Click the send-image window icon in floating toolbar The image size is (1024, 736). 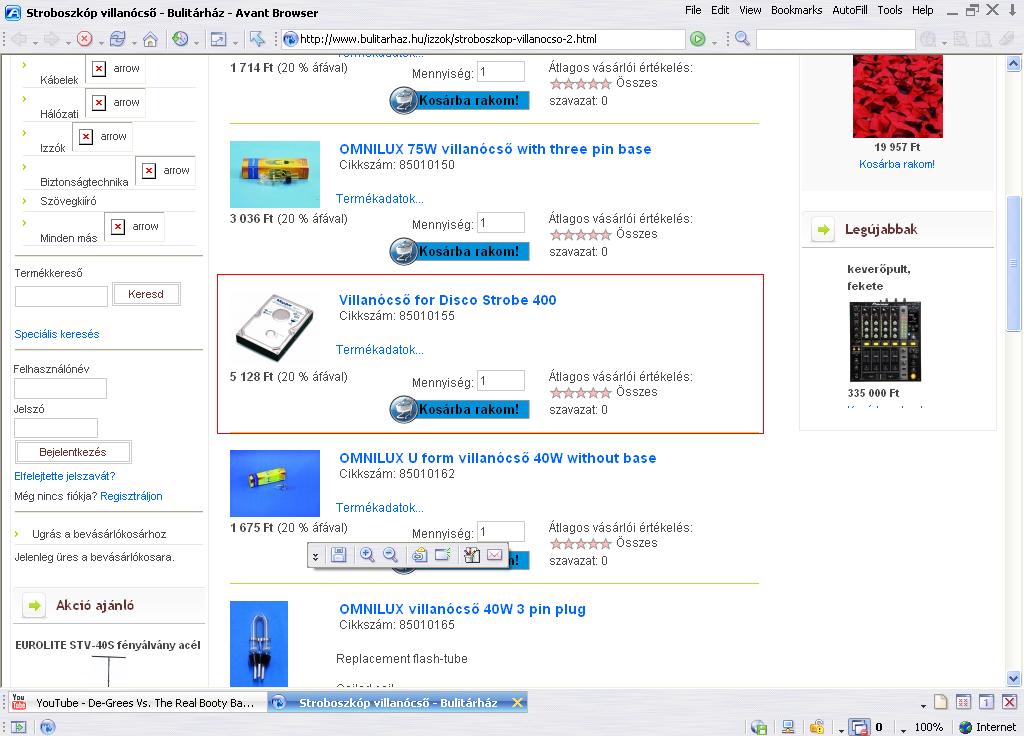pyautogui.click(x=443, y=556)
